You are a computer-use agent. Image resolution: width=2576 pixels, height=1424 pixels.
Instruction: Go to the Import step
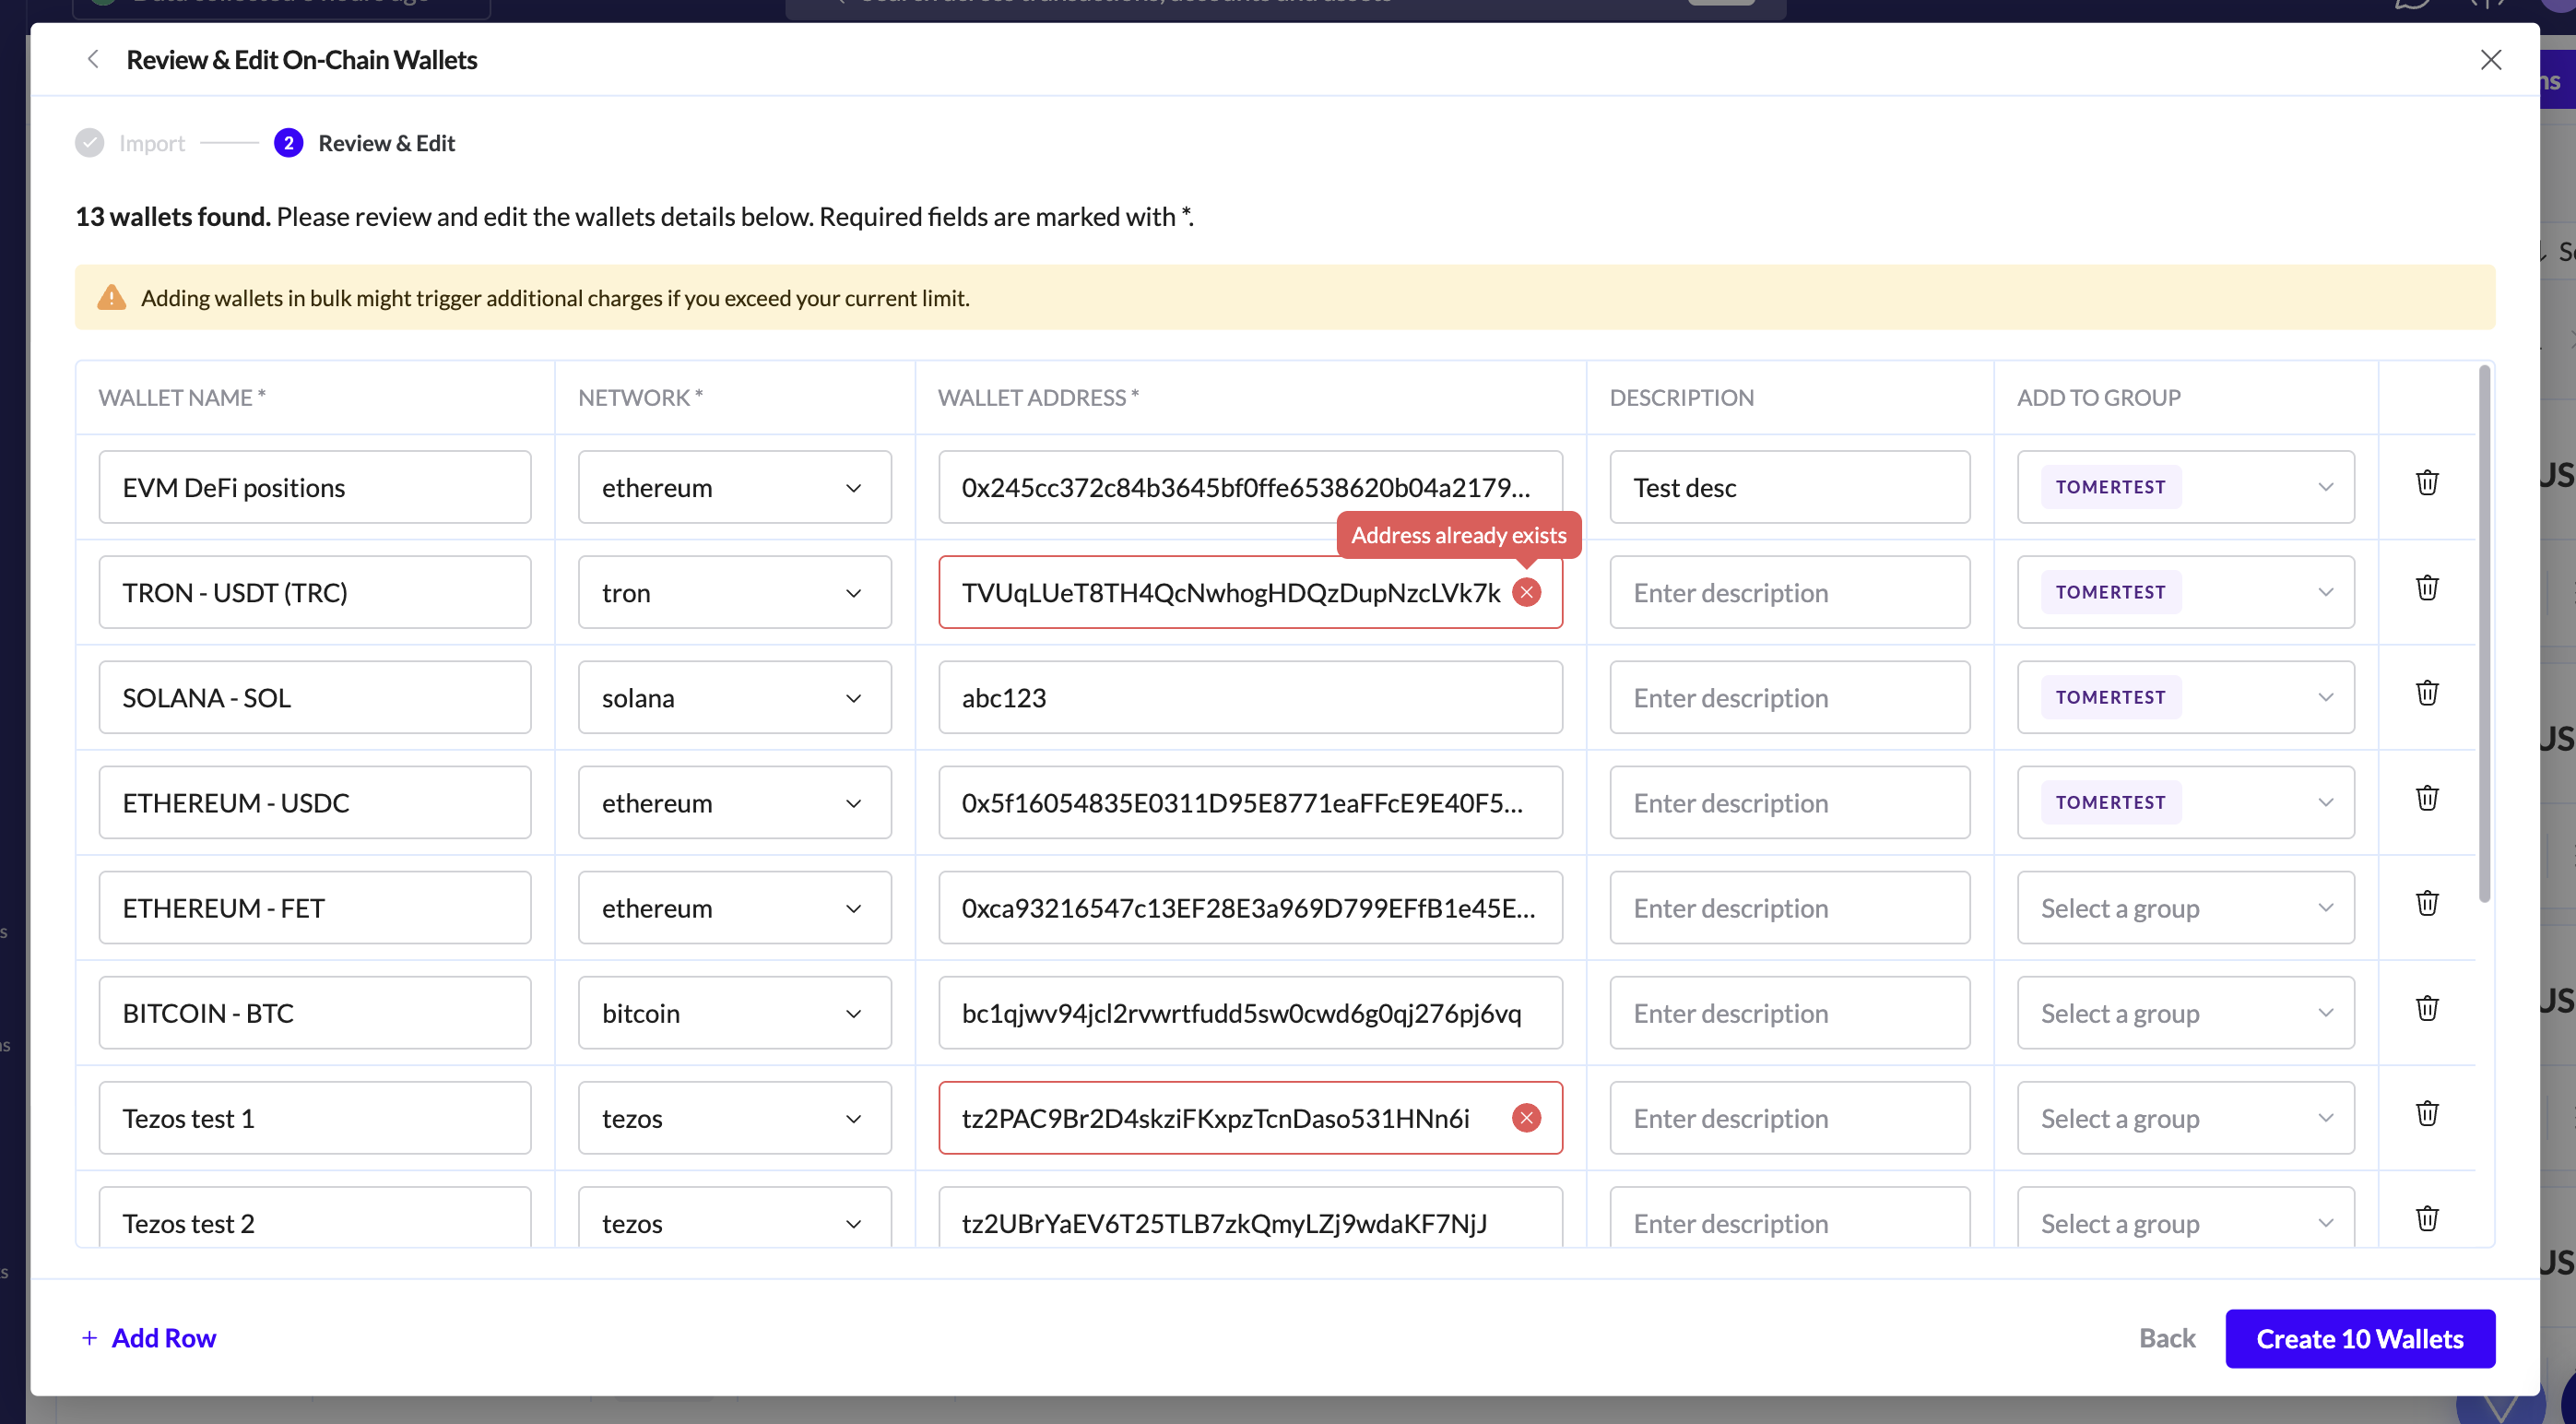pos(150,143)
